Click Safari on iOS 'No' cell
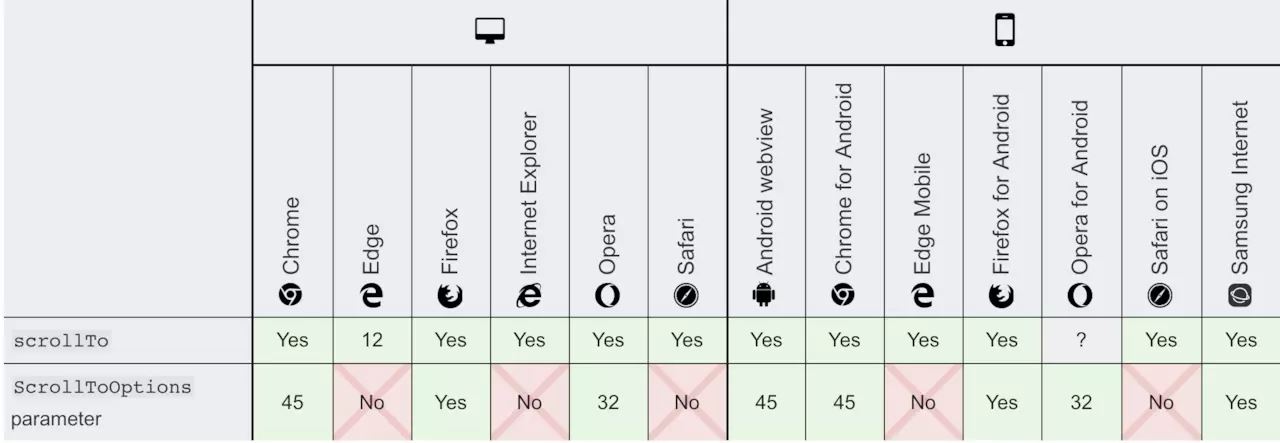This screenshot has height=443, width=1280. [x=1161, y=402]
